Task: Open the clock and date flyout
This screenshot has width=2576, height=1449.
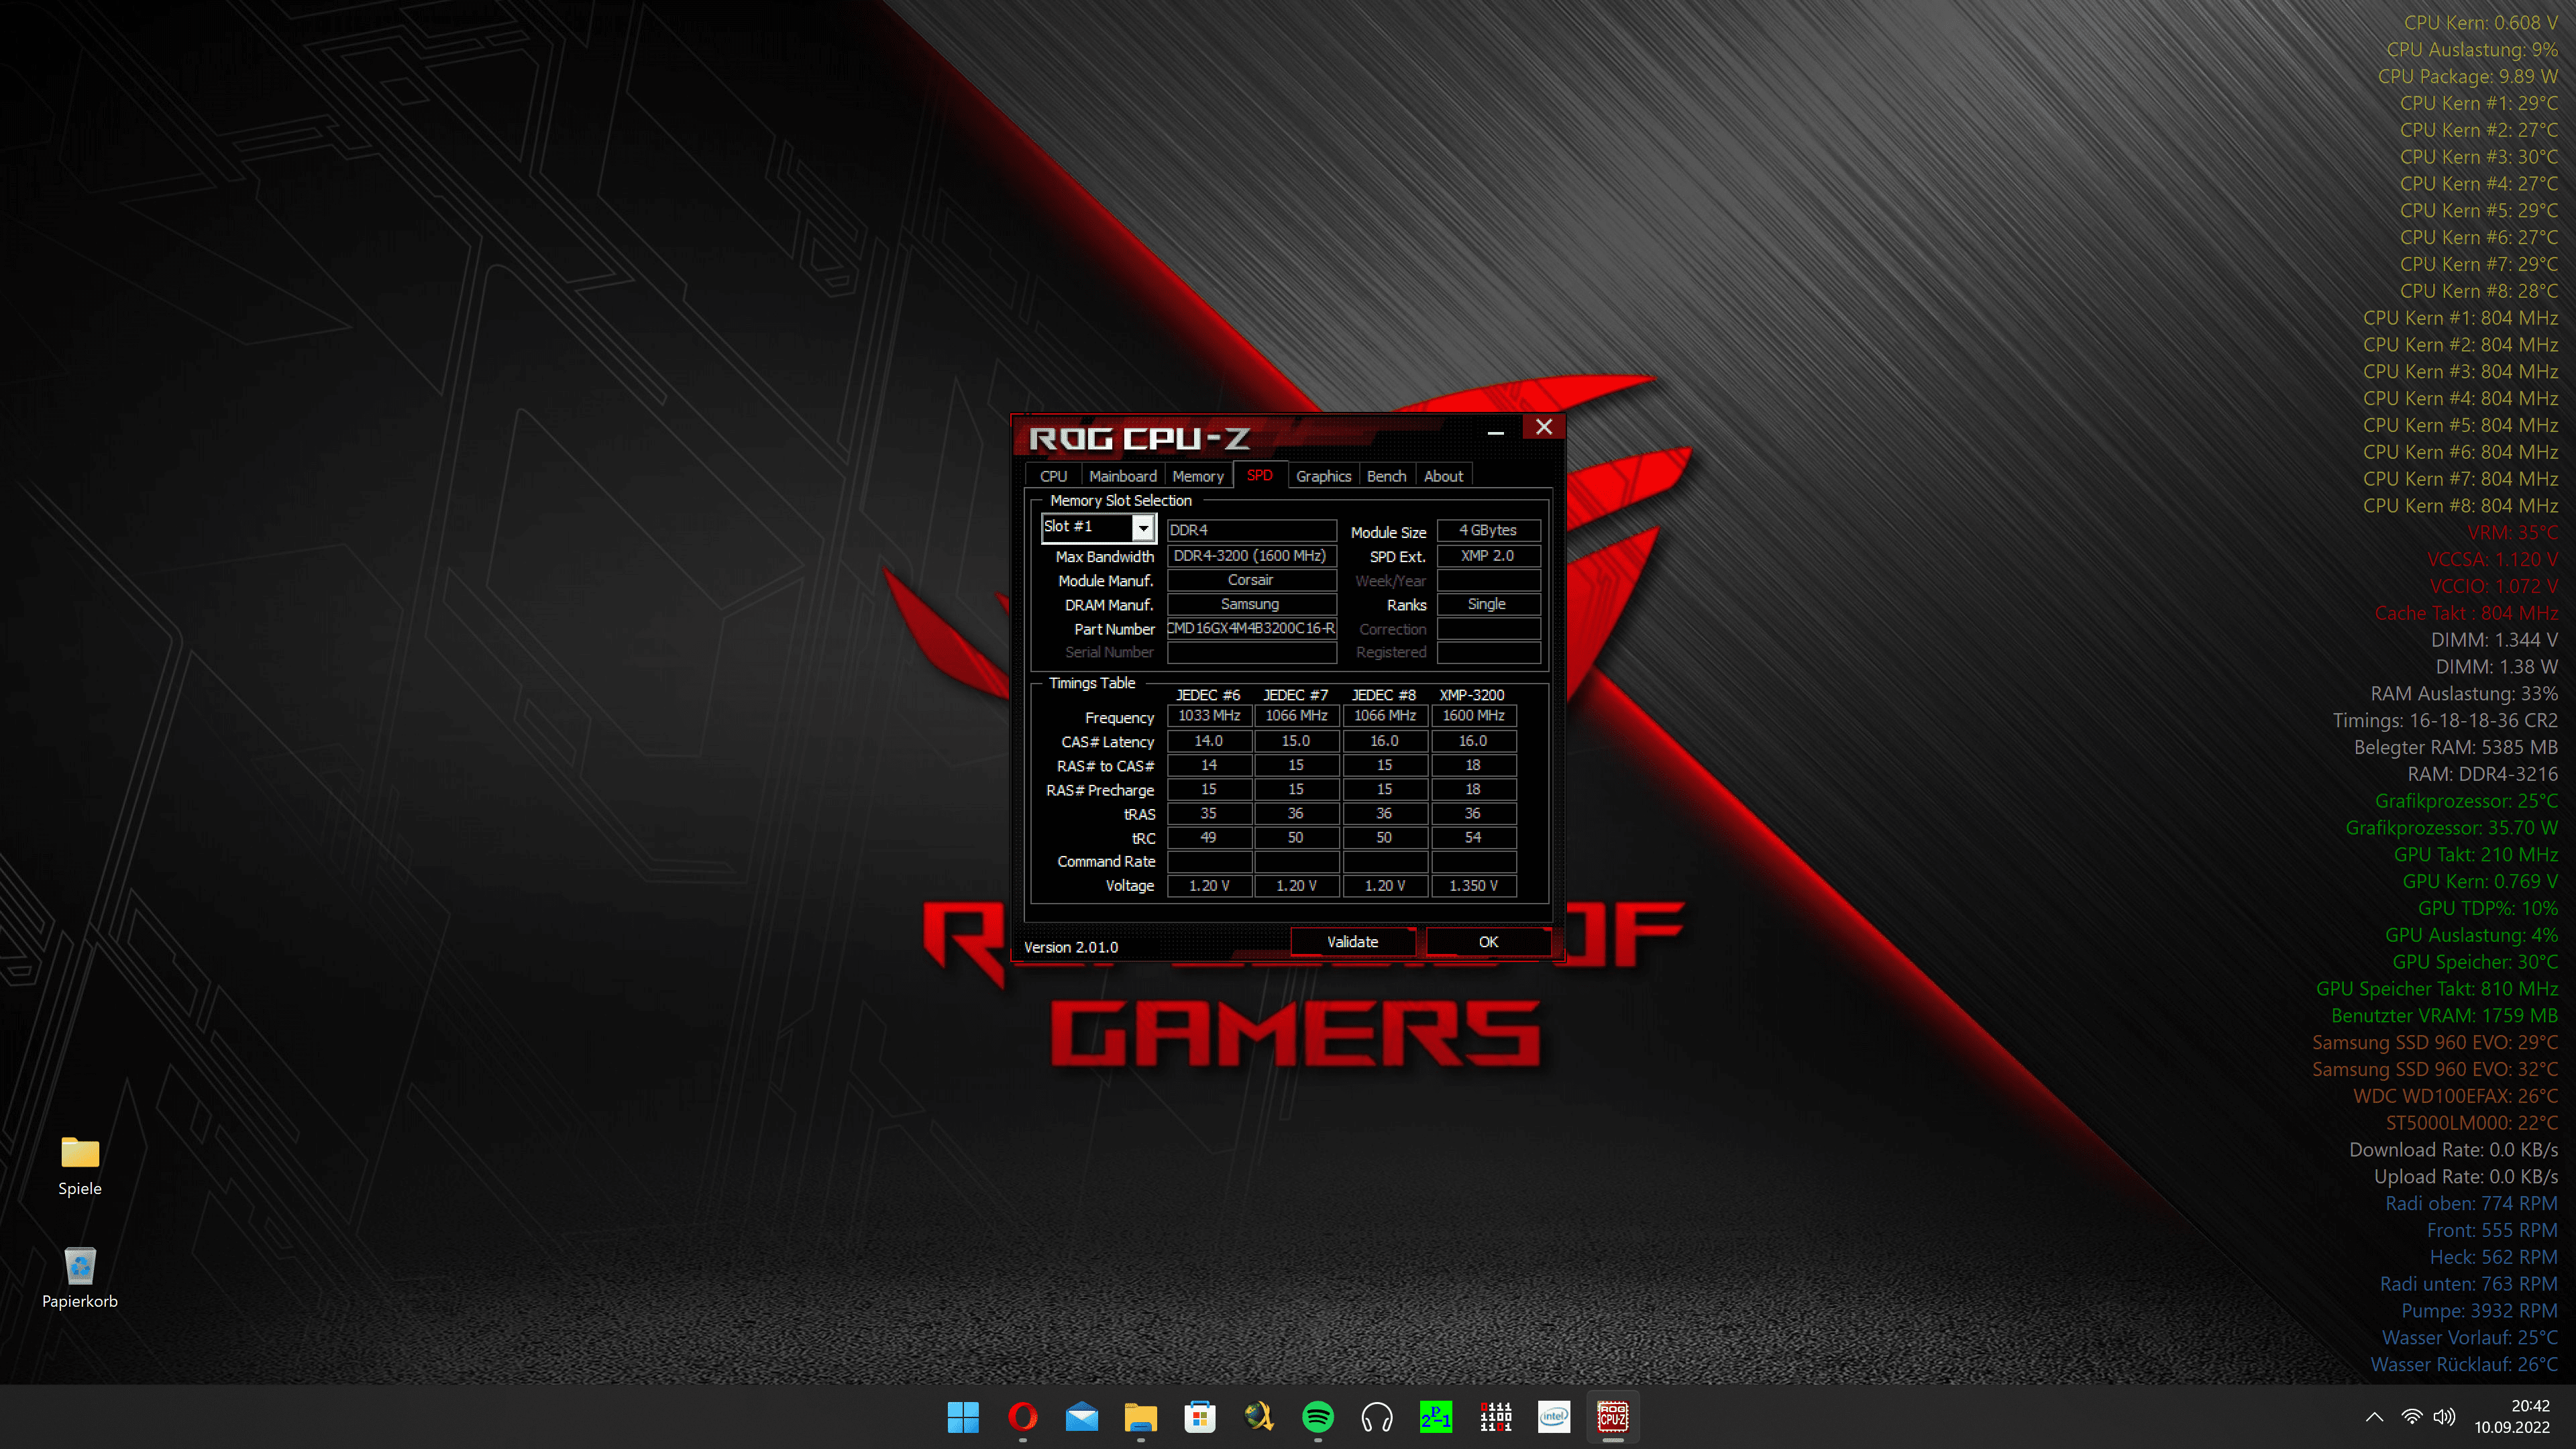Action: tap(2512, 1416)
